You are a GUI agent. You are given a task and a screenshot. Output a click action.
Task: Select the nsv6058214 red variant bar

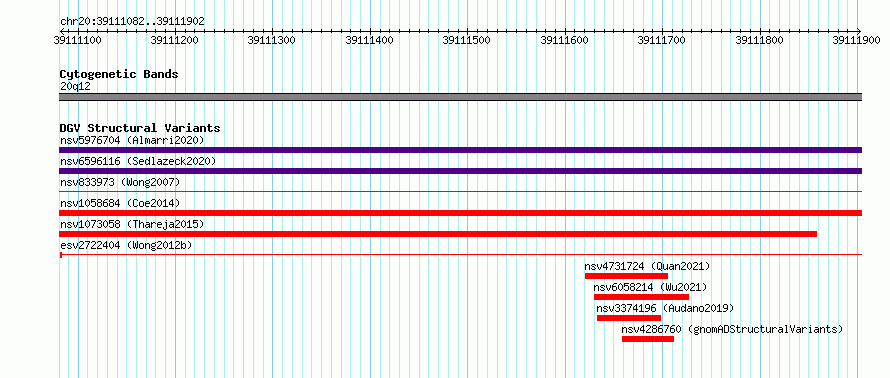[641, 297]
